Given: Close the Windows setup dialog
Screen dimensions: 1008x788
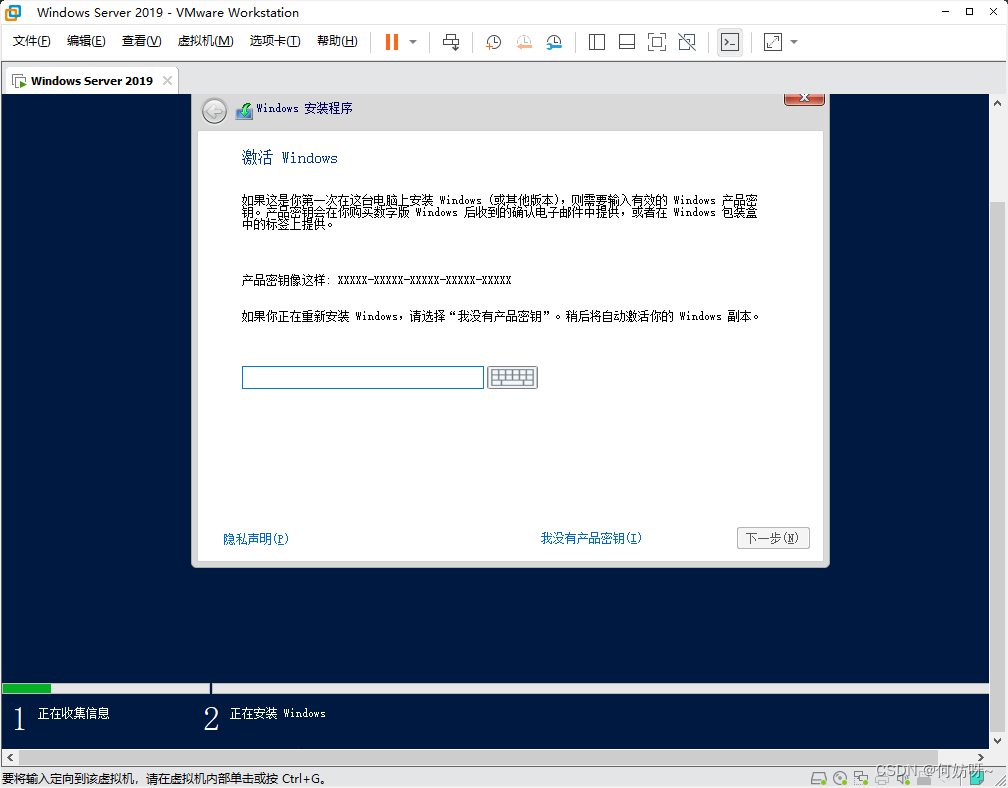Looking at the screenshot, I should [x=804, y=98].
